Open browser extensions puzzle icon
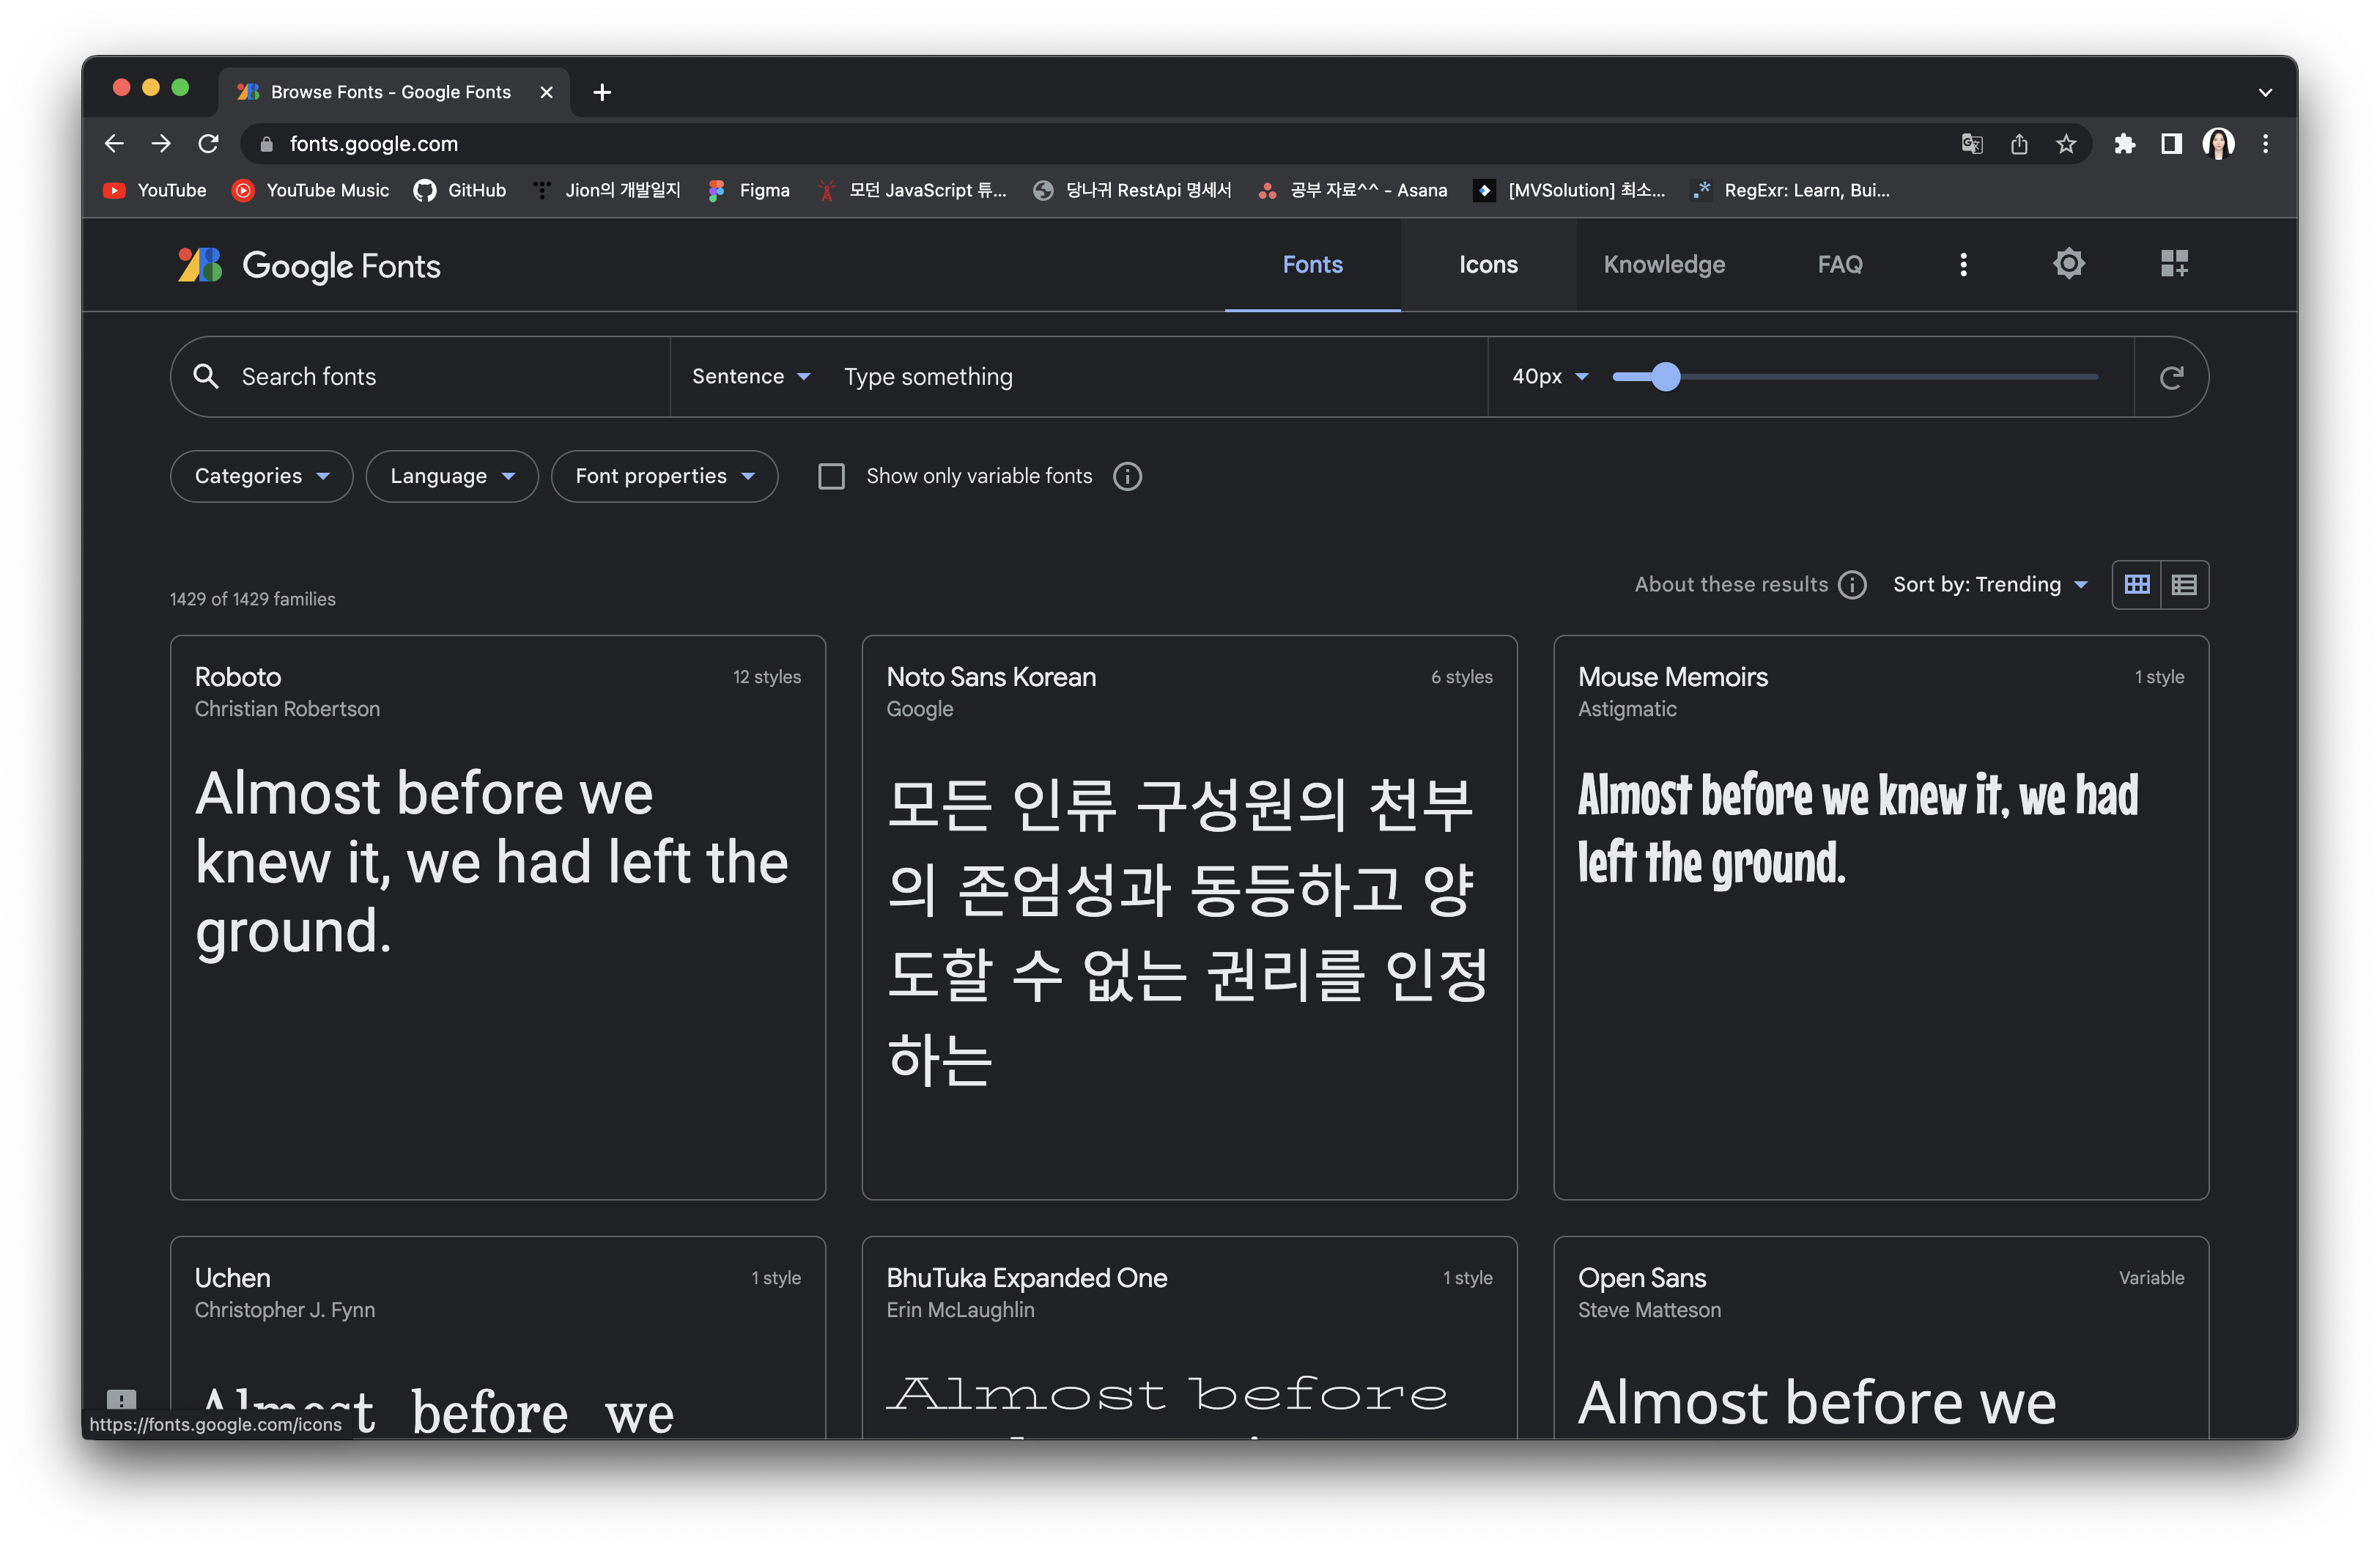Image resolution: width=2380 pixels, height=1548 pixels. pos(2124,144)
